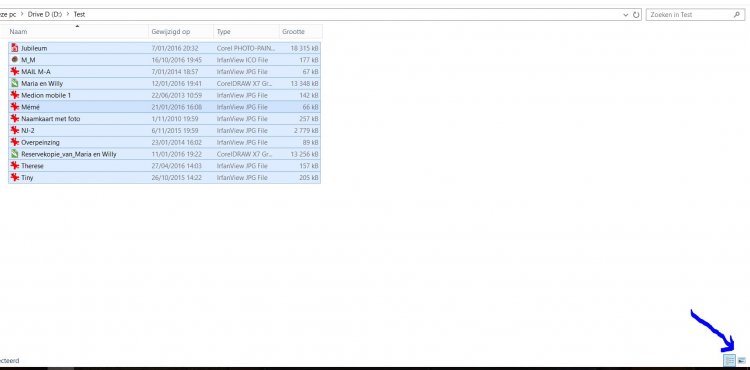Select the Overpeinzing JPG file row
Viewport: 750px width, 370px height.
click(x=165, y=142)
